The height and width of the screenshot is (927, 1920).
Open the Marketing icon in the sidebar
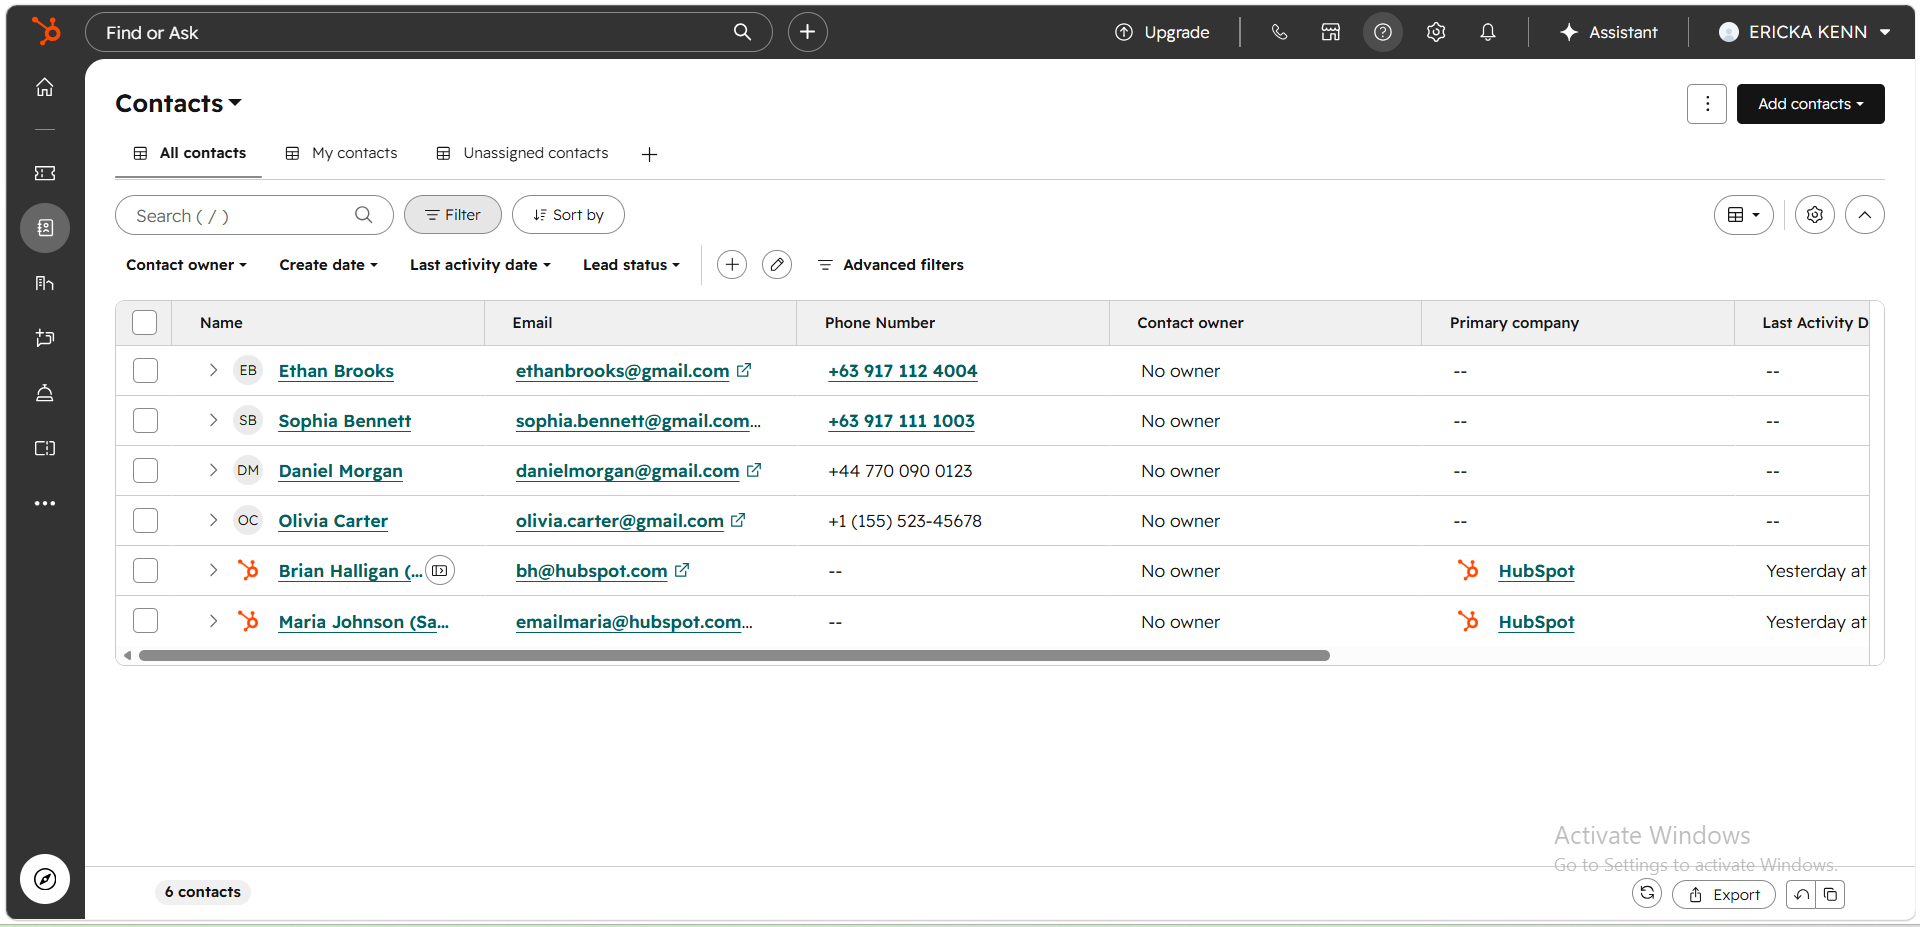(x=45, y=283)
